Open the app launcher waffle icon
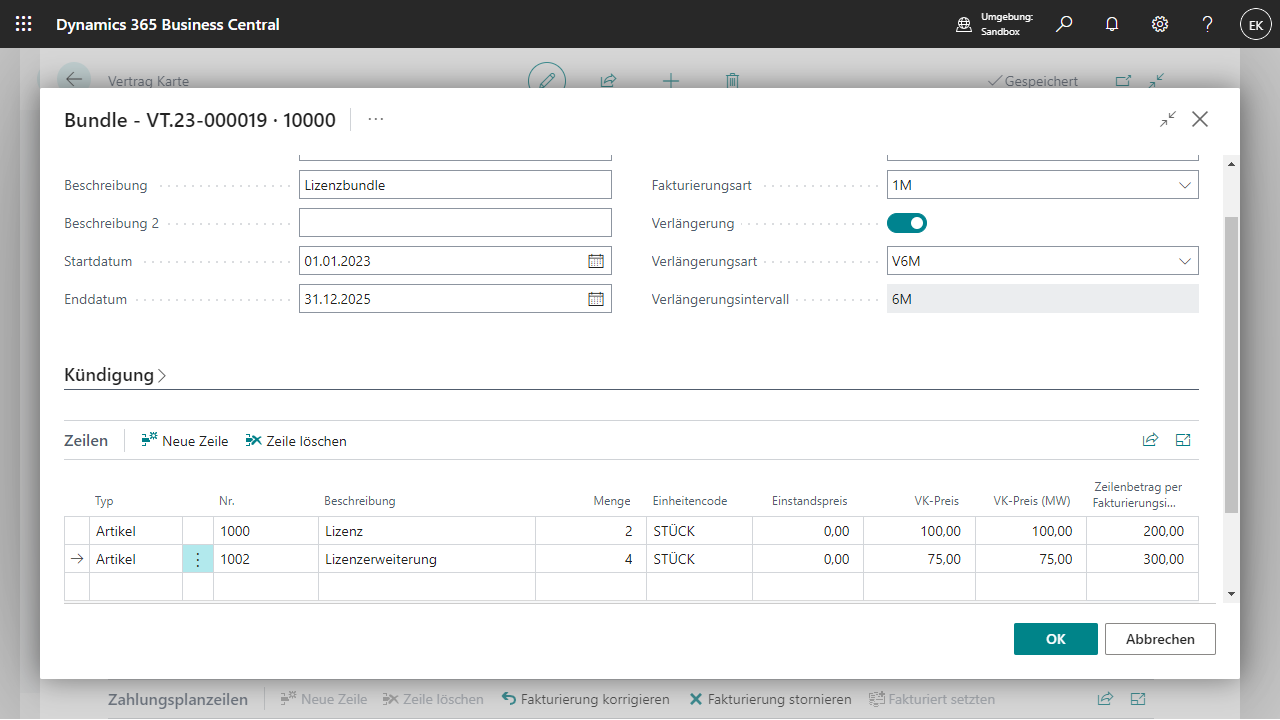The width and height of the screenshot is (1280, 720). tap(24, 24)
